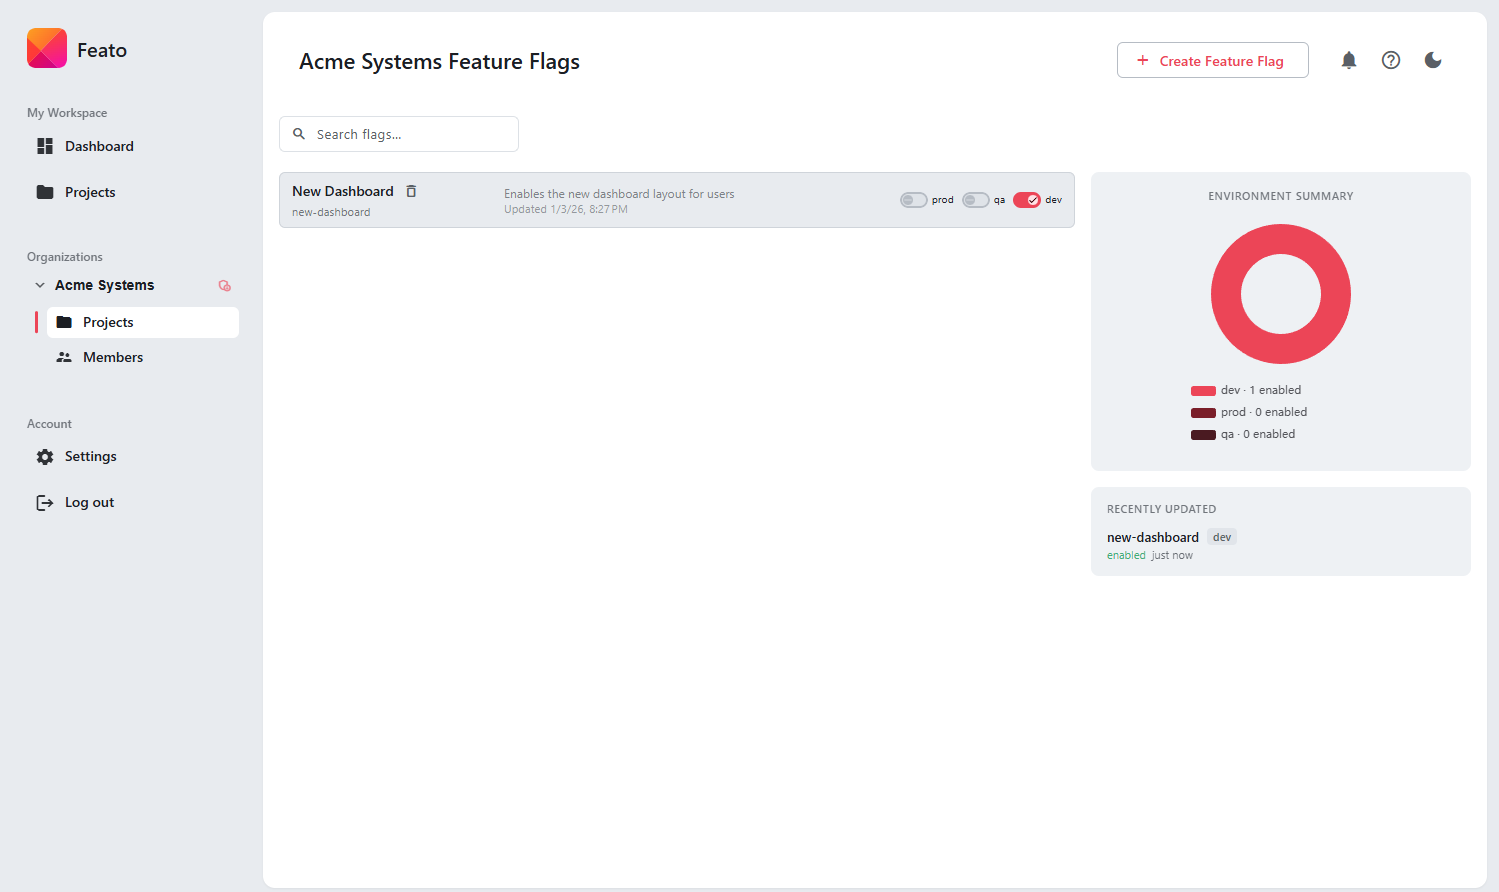Image resolution: width=1499 pixels, height=892 pixels.
Task: Switch to dark mode via moon icon
Action: (x=1432, y=60)
